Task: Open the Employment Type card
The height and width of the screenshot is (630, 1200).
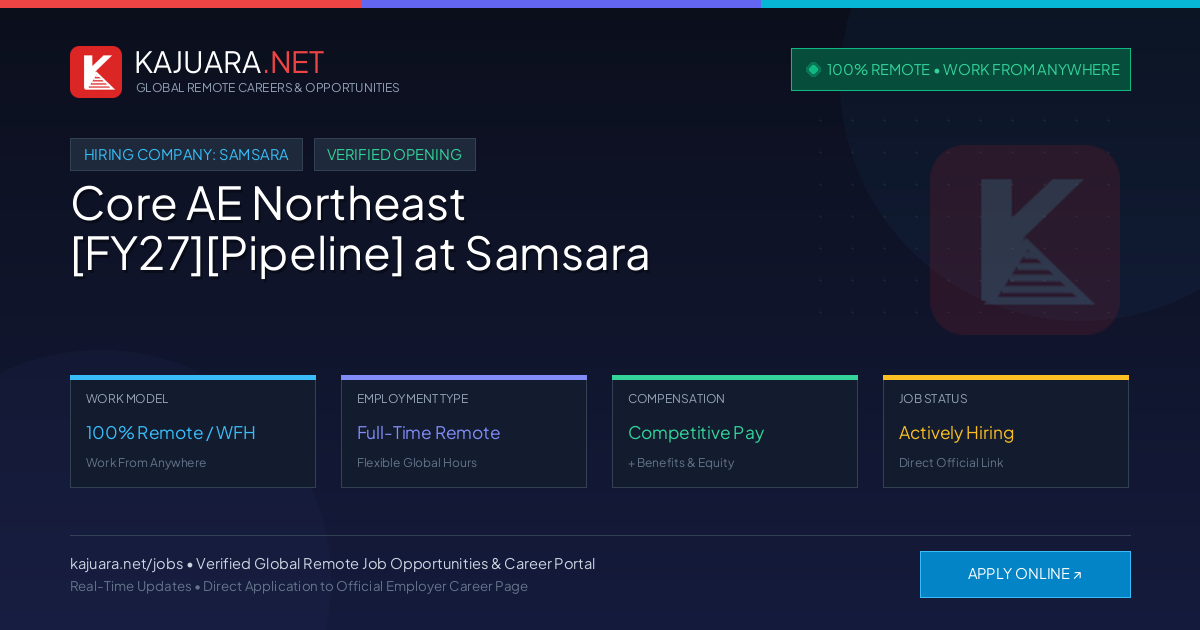Action: [464, 432]
